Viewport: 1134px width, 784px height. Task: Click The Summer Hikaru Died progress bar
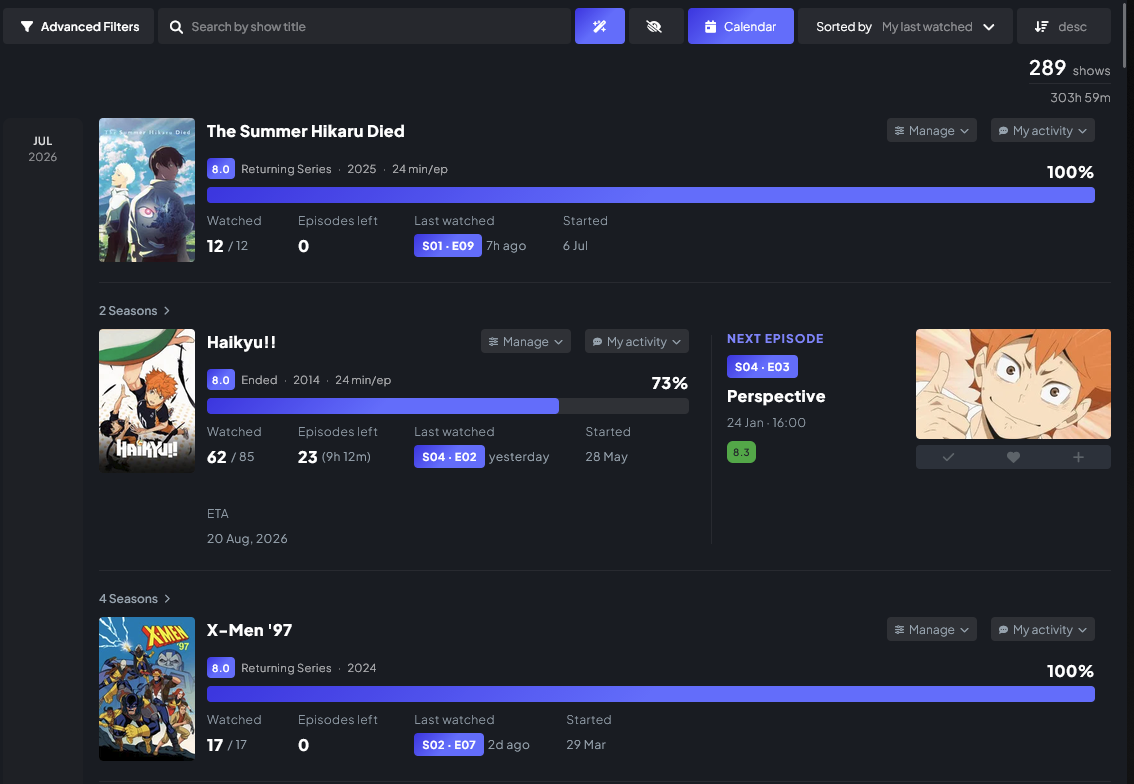click(651, 195)
